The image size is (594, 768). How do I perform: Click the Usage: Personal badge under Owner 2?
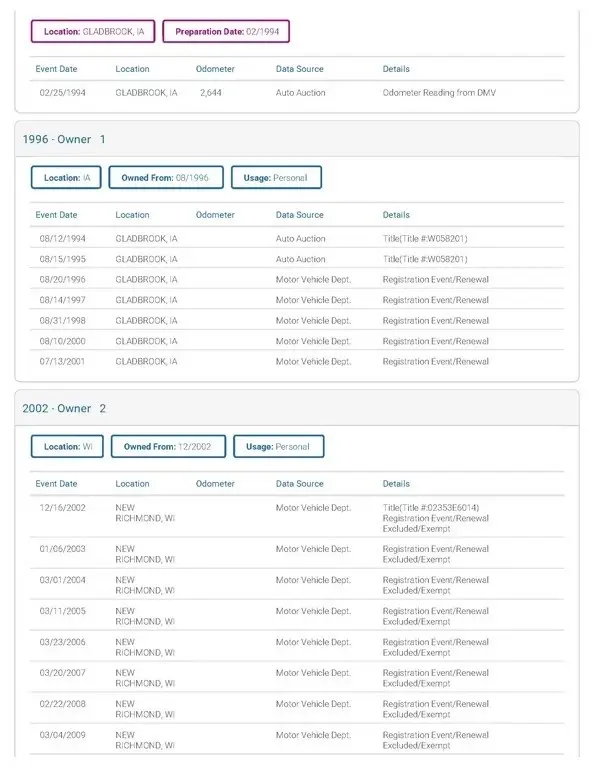click(x=279, y=446)
